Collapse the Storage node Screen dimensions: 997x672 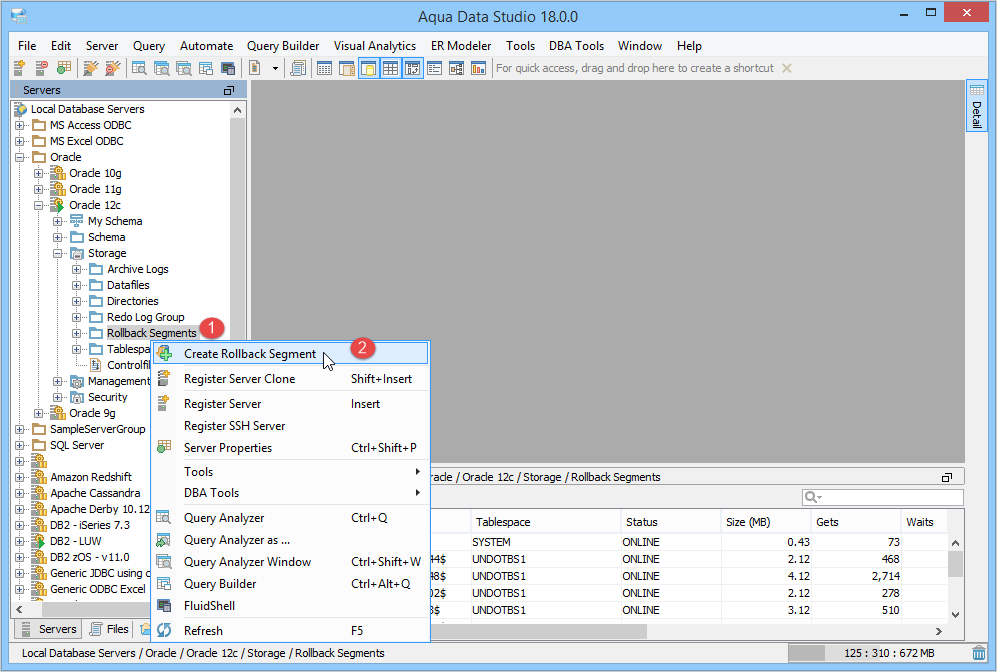click(58, 253)
